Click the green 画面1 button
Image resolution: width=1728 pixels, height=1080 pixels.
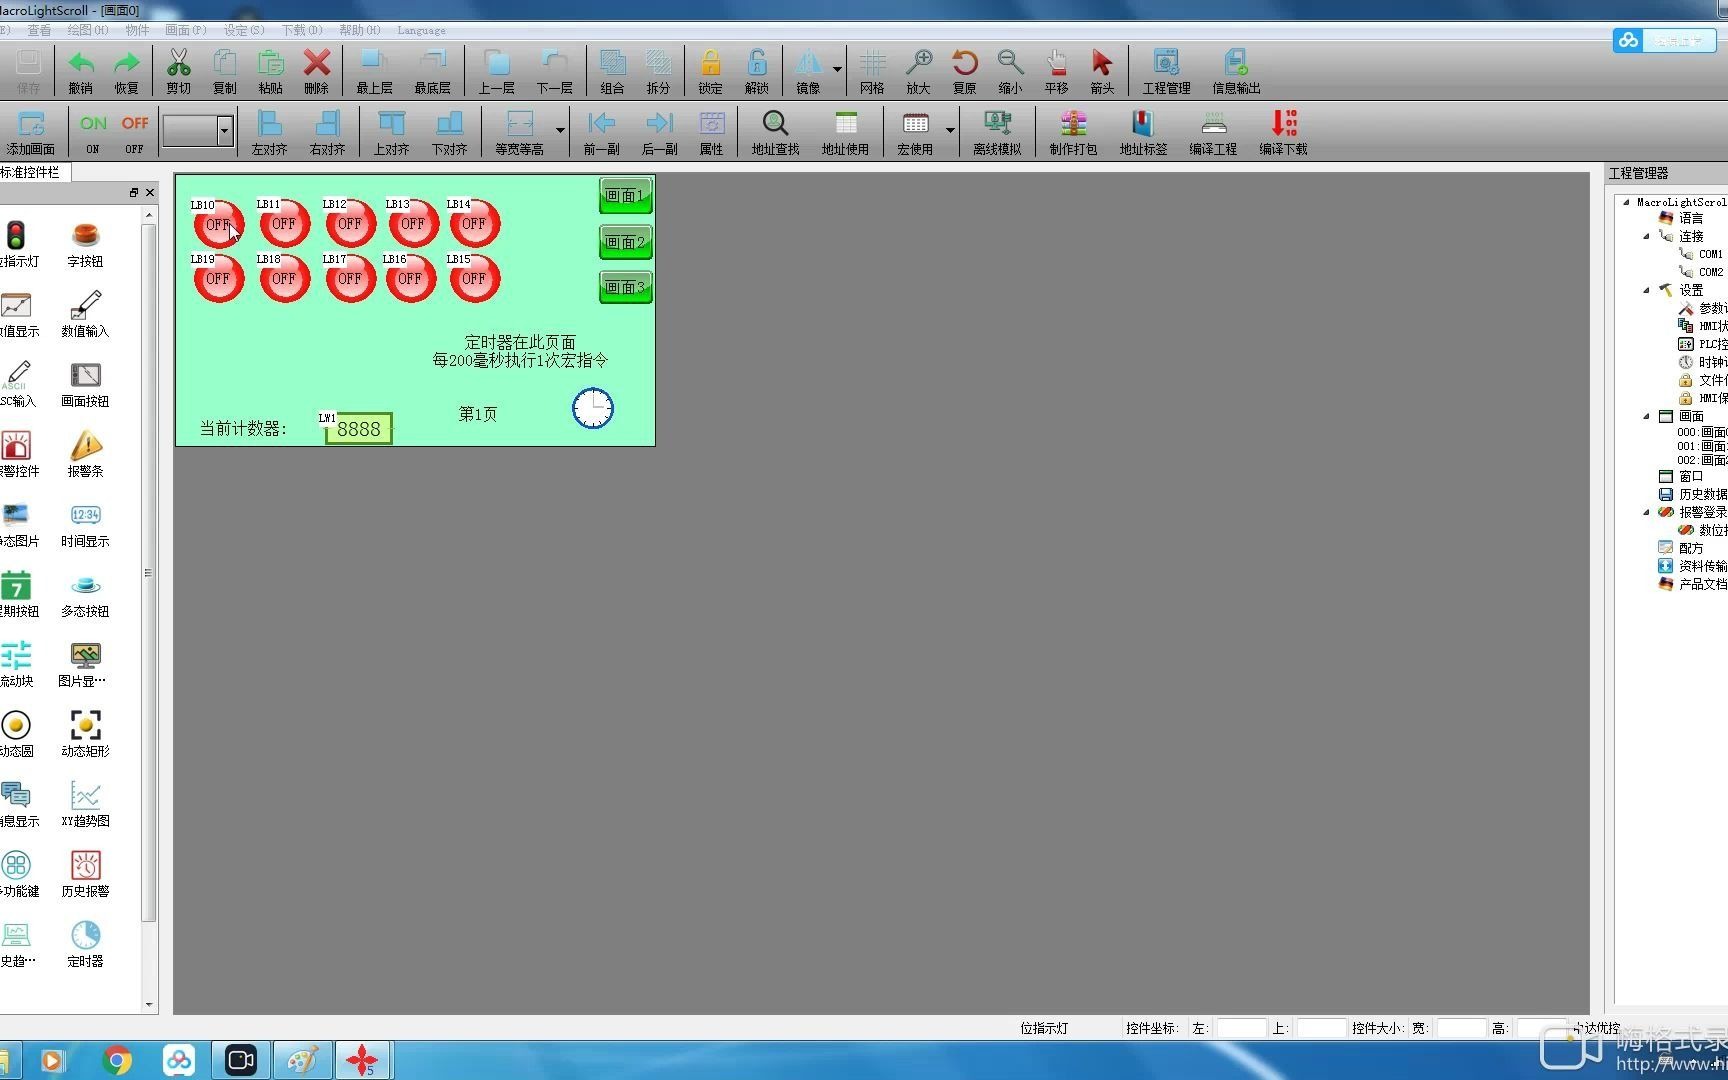tap(625, 195)
